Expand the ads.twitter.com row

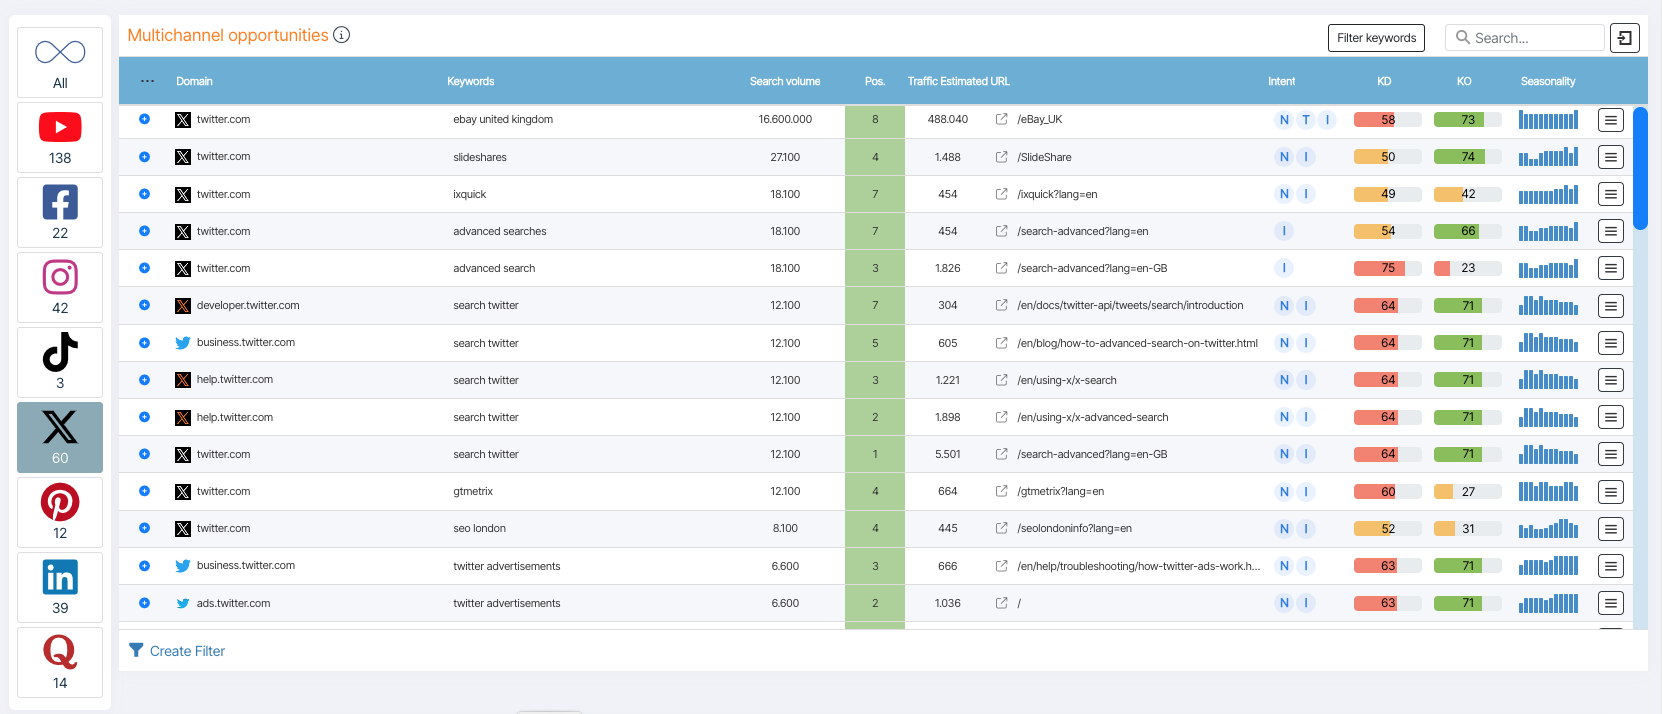pos(144,603)
